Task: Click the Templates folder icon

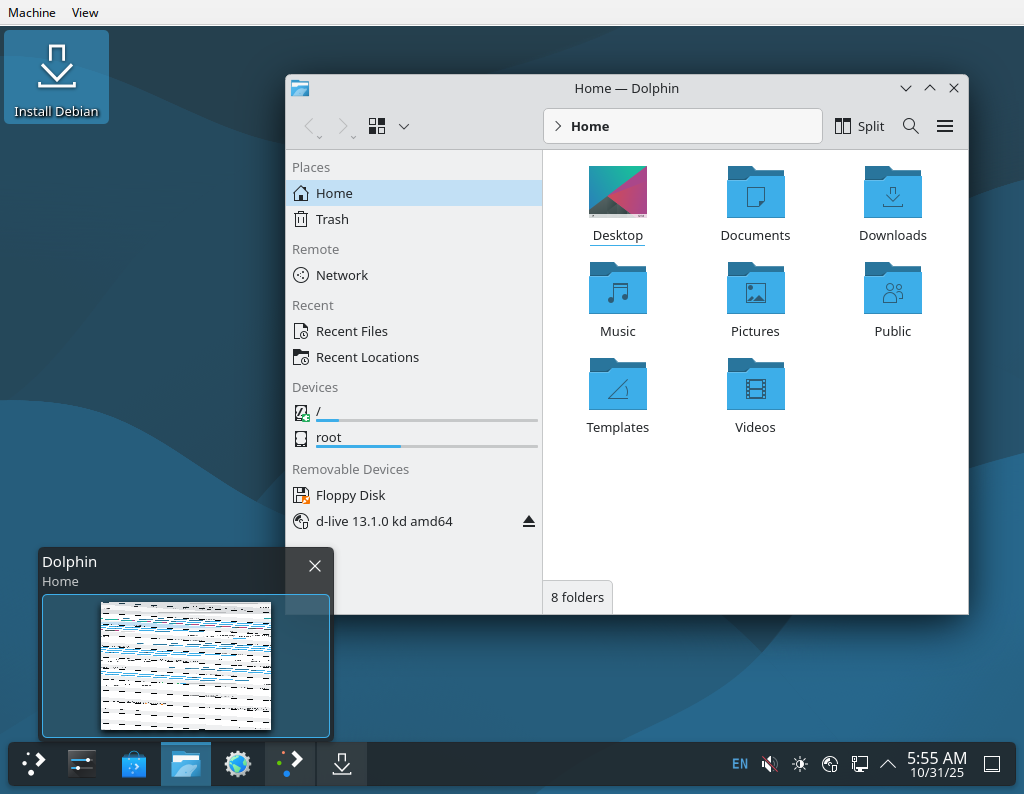Action: [x=617, y=385]
